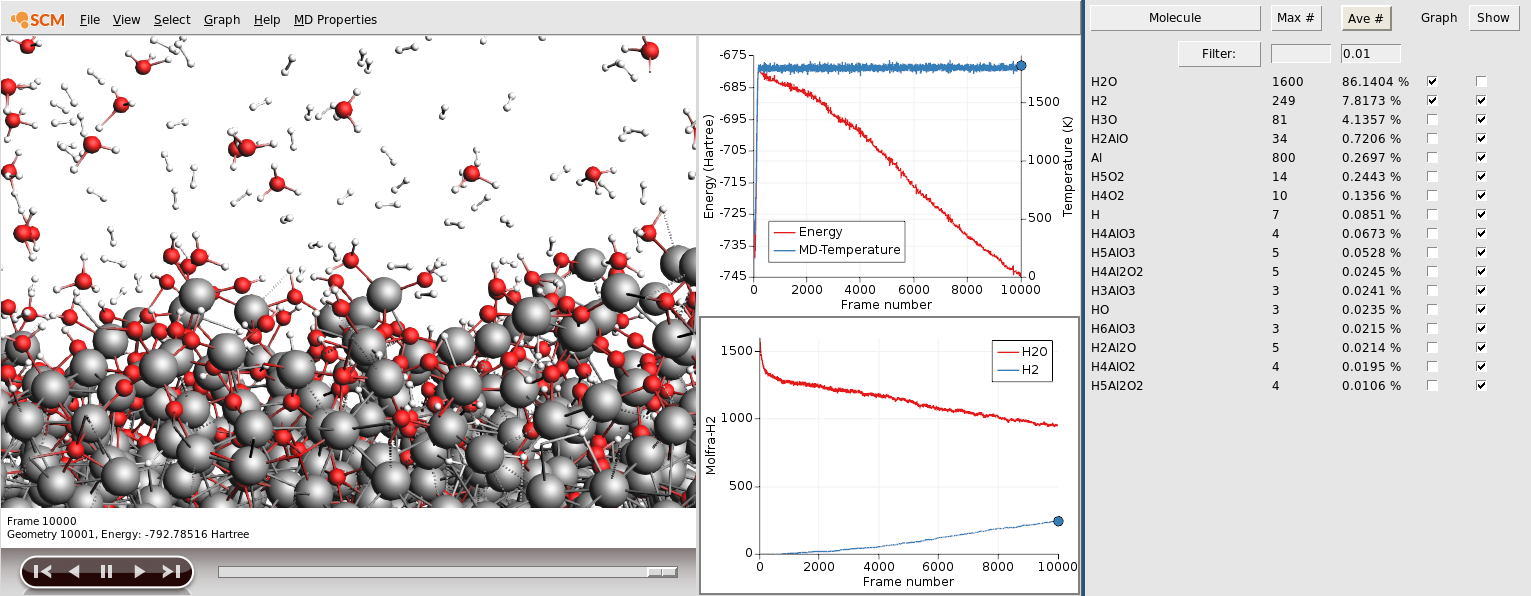
Task: Enable the Graph checkbox for H3O
Action: 1432,120
